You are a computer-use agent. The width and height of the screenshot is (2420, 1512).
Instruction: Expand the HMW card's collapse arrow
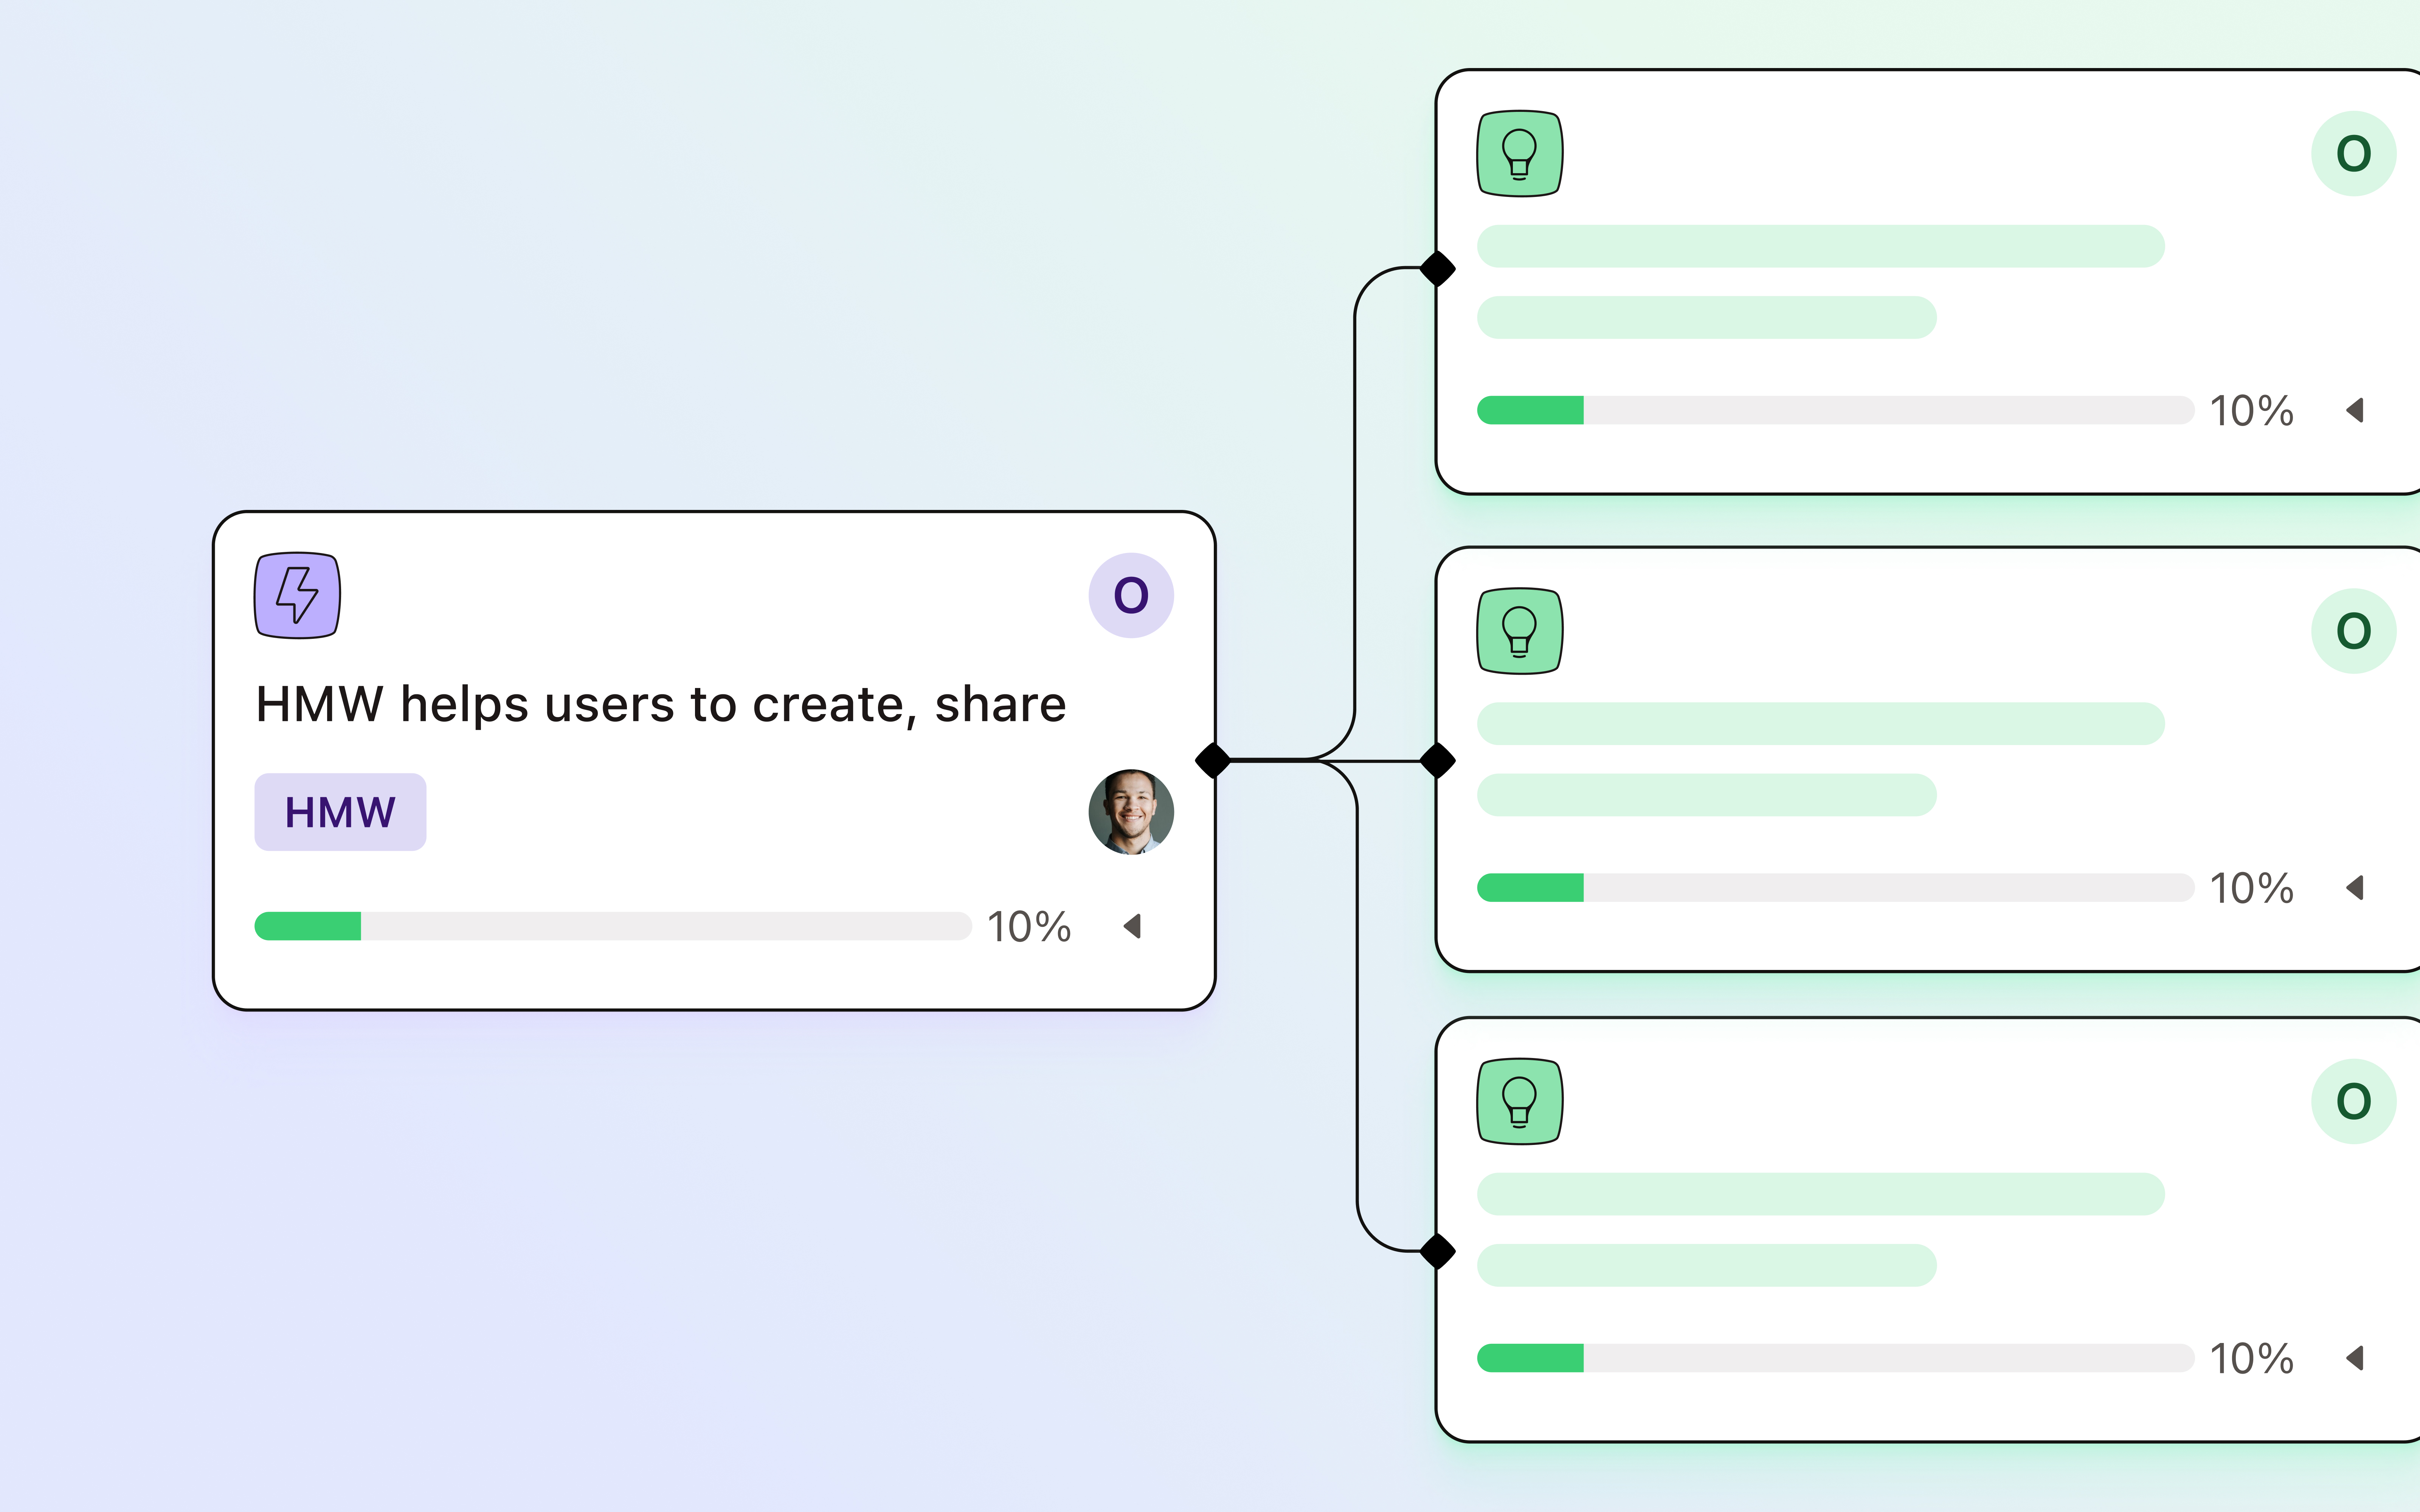[x=1132, y=926]
